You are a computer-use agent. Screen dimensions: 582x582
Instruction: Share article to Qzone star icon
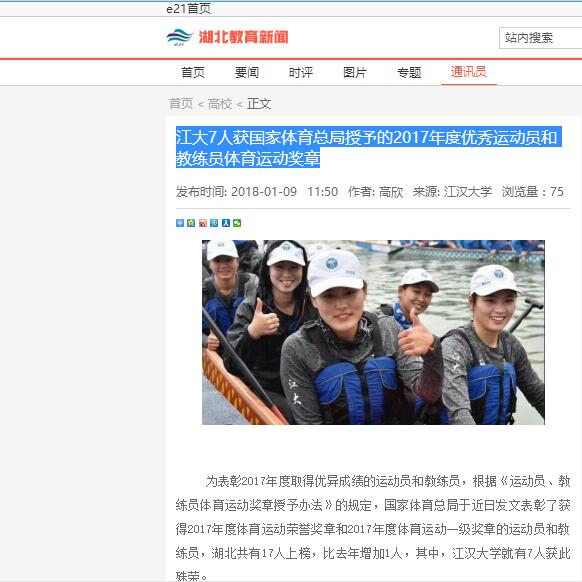pyautogui.click(x=191, y=223)
